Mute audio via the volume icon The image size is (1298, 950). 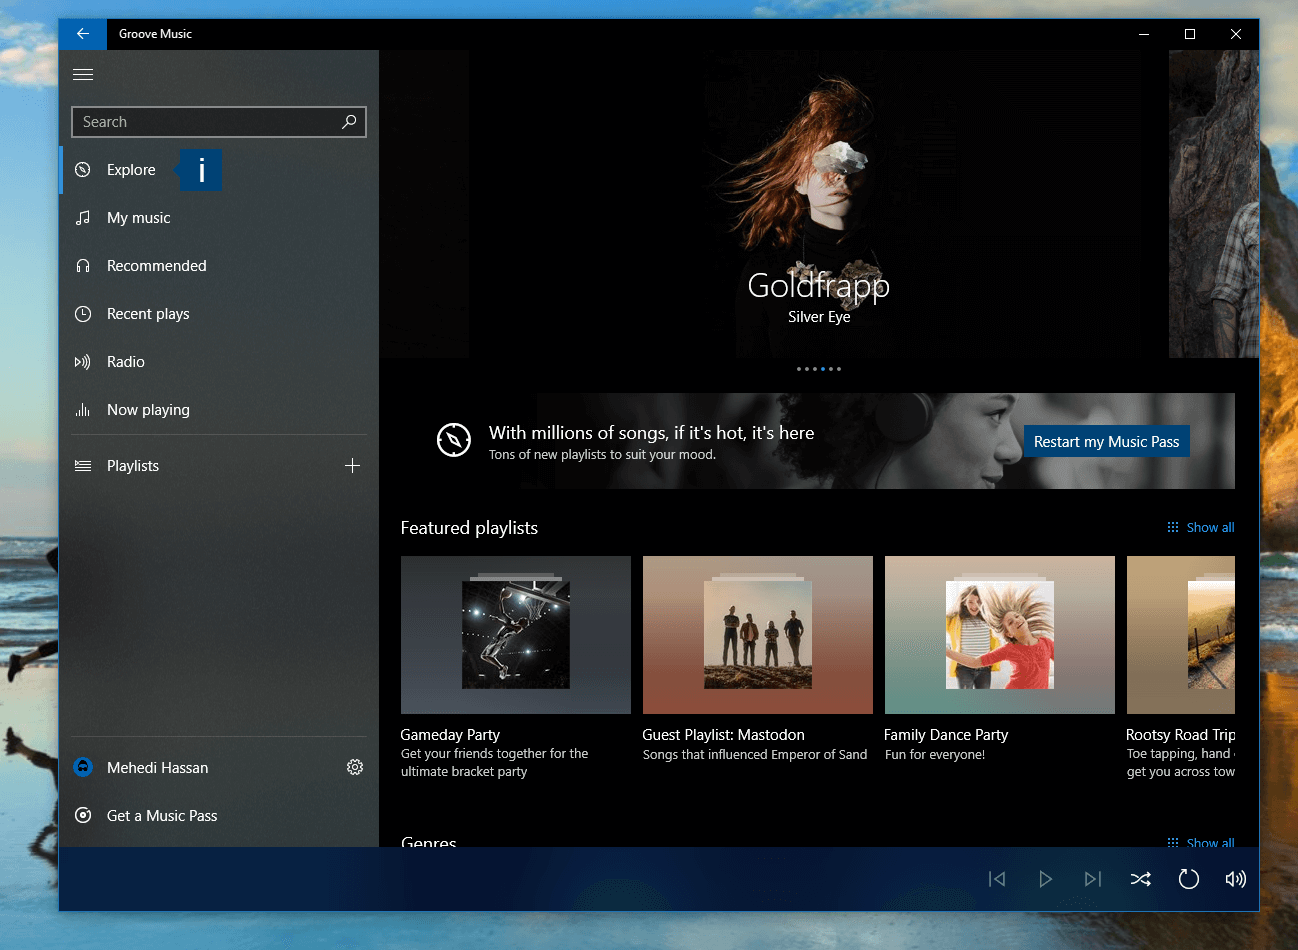point(1235,879)
